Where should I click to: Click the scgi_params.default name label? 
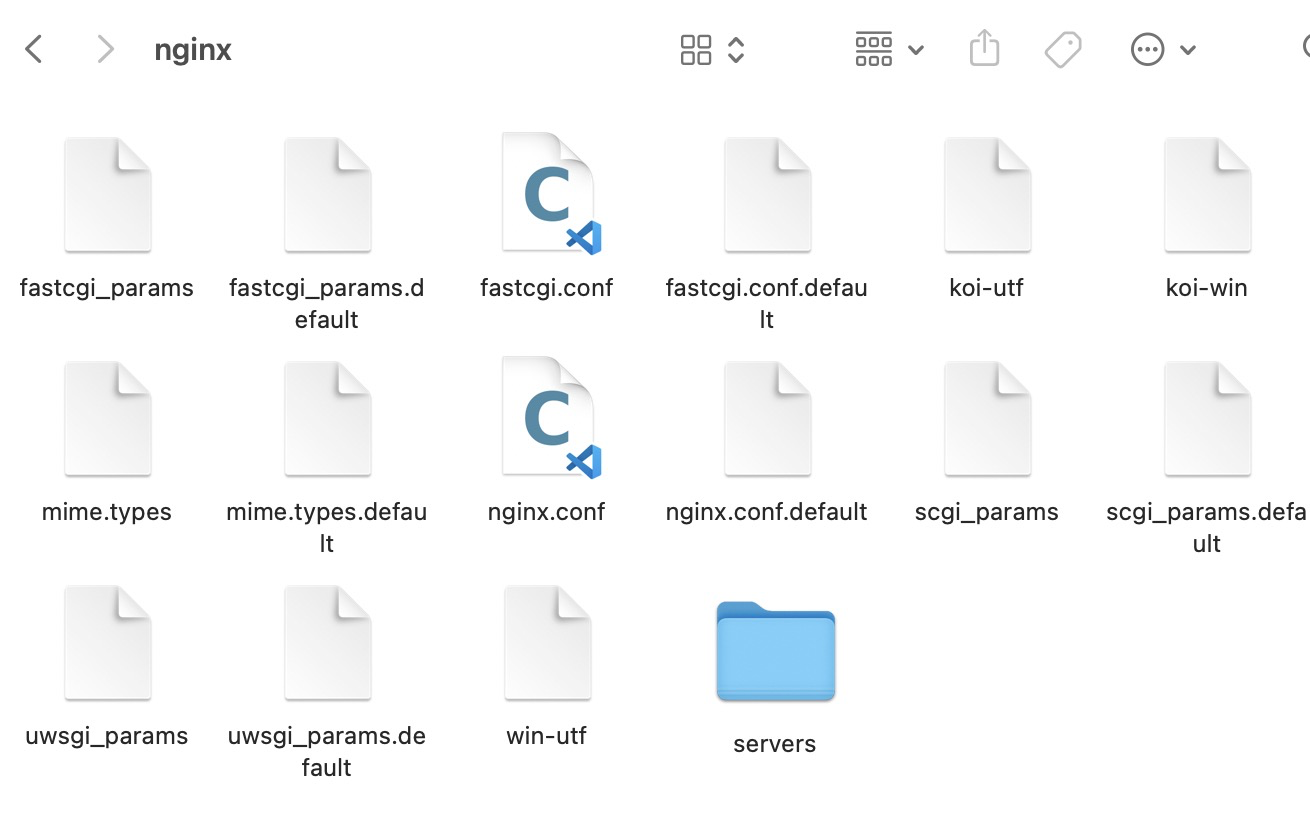pos(1207,528)
